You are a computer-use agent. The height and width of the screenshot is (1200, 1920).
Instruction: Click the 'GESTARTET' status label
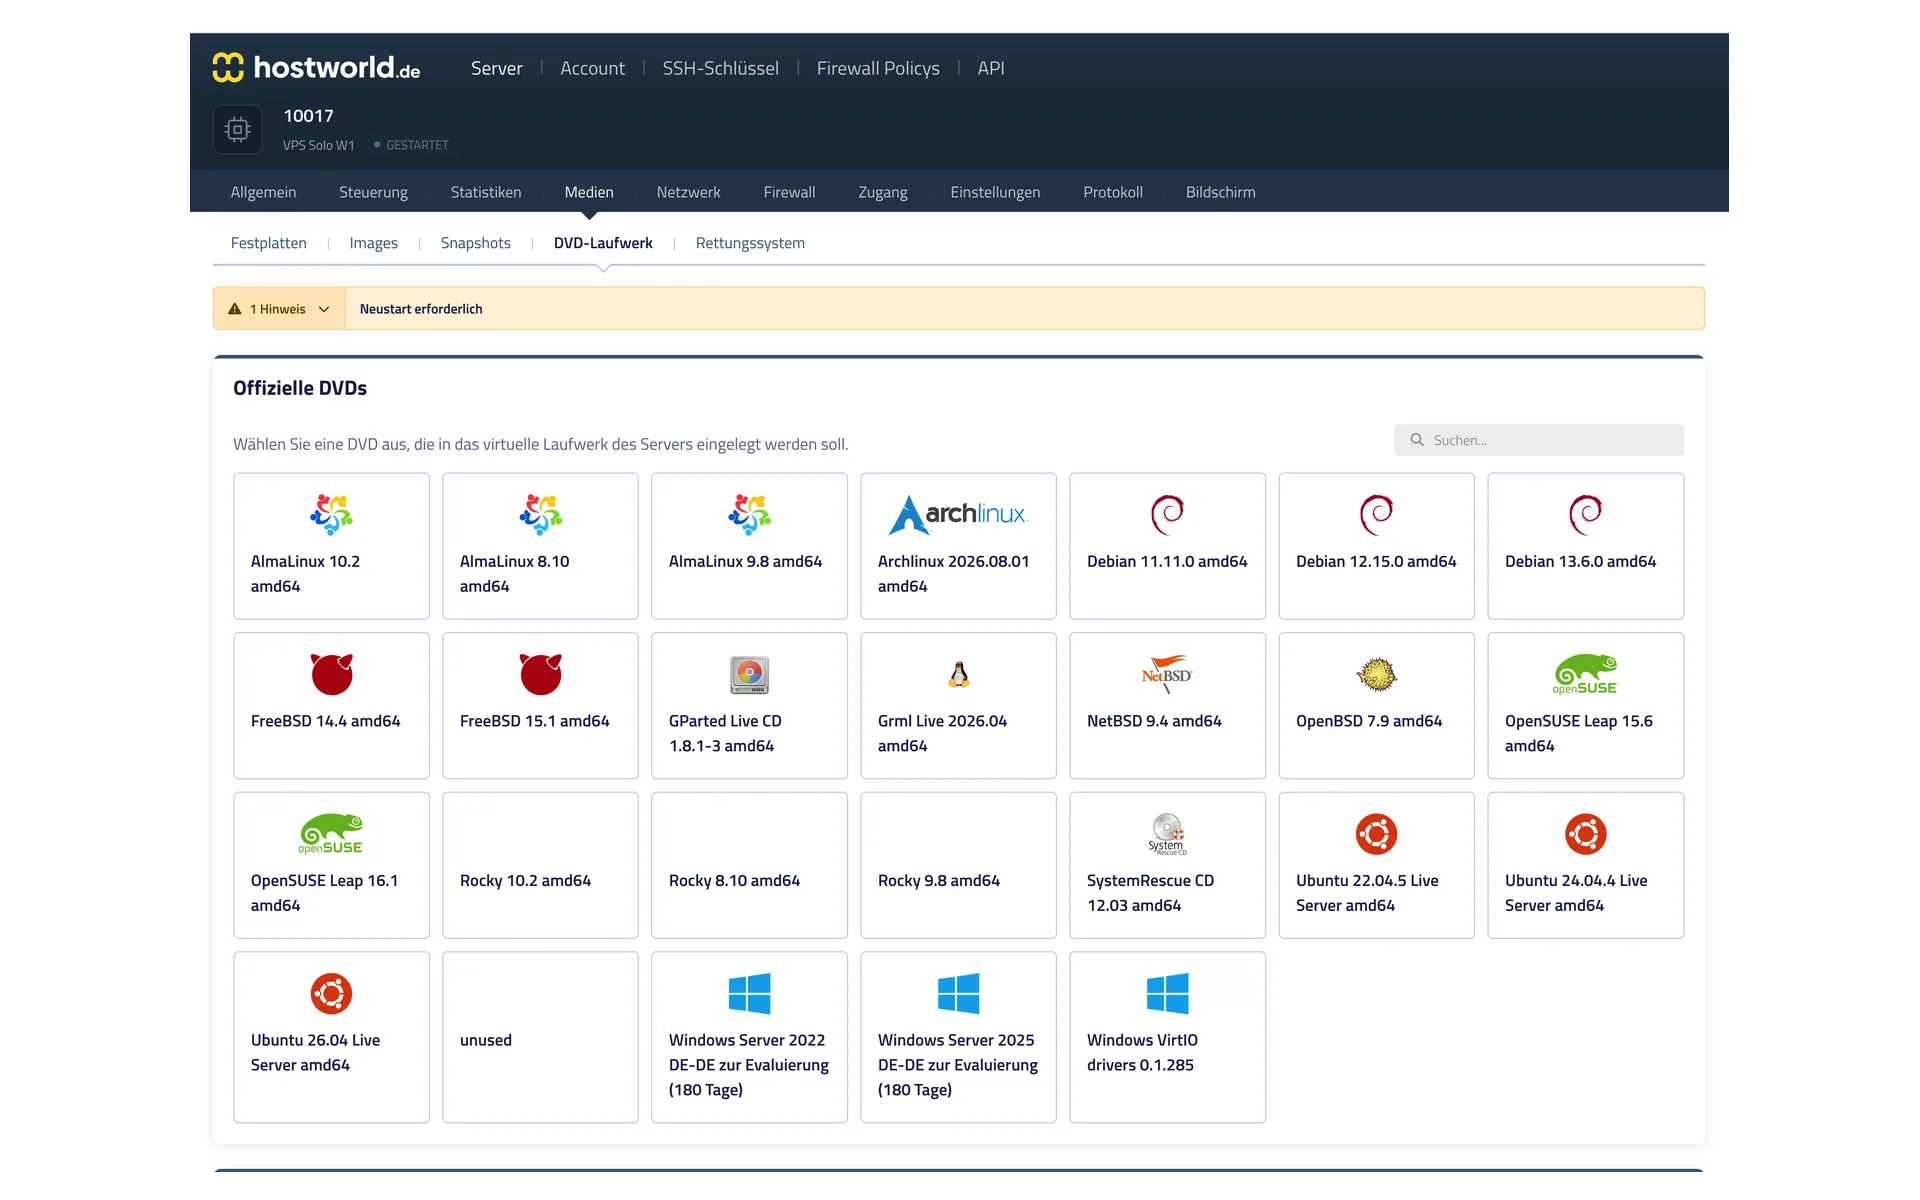pos(417,145)
